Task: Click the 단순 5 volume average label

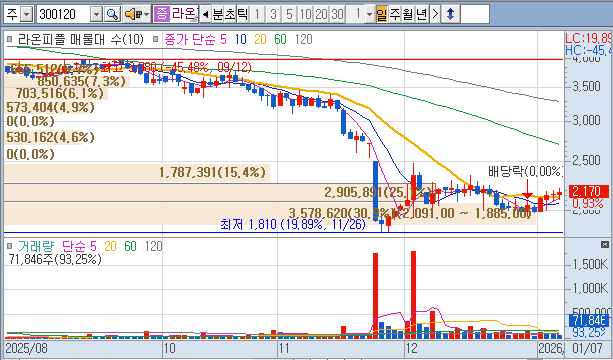Action: pyautogui.click(x=79, y=246)
